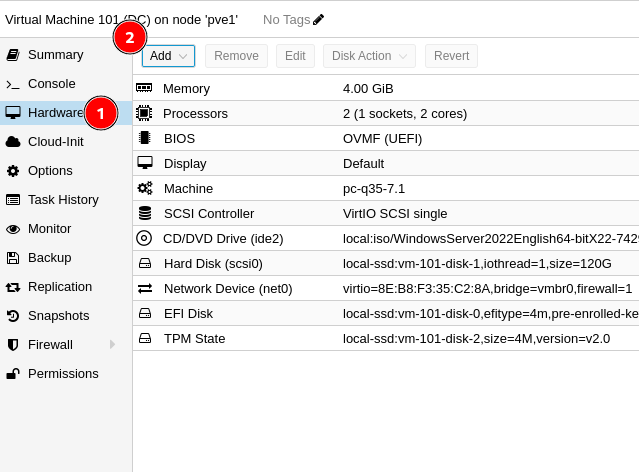The image size is (639, 472).
Task: Click the pencil icon to edit tags
Action: click(318, 20)
